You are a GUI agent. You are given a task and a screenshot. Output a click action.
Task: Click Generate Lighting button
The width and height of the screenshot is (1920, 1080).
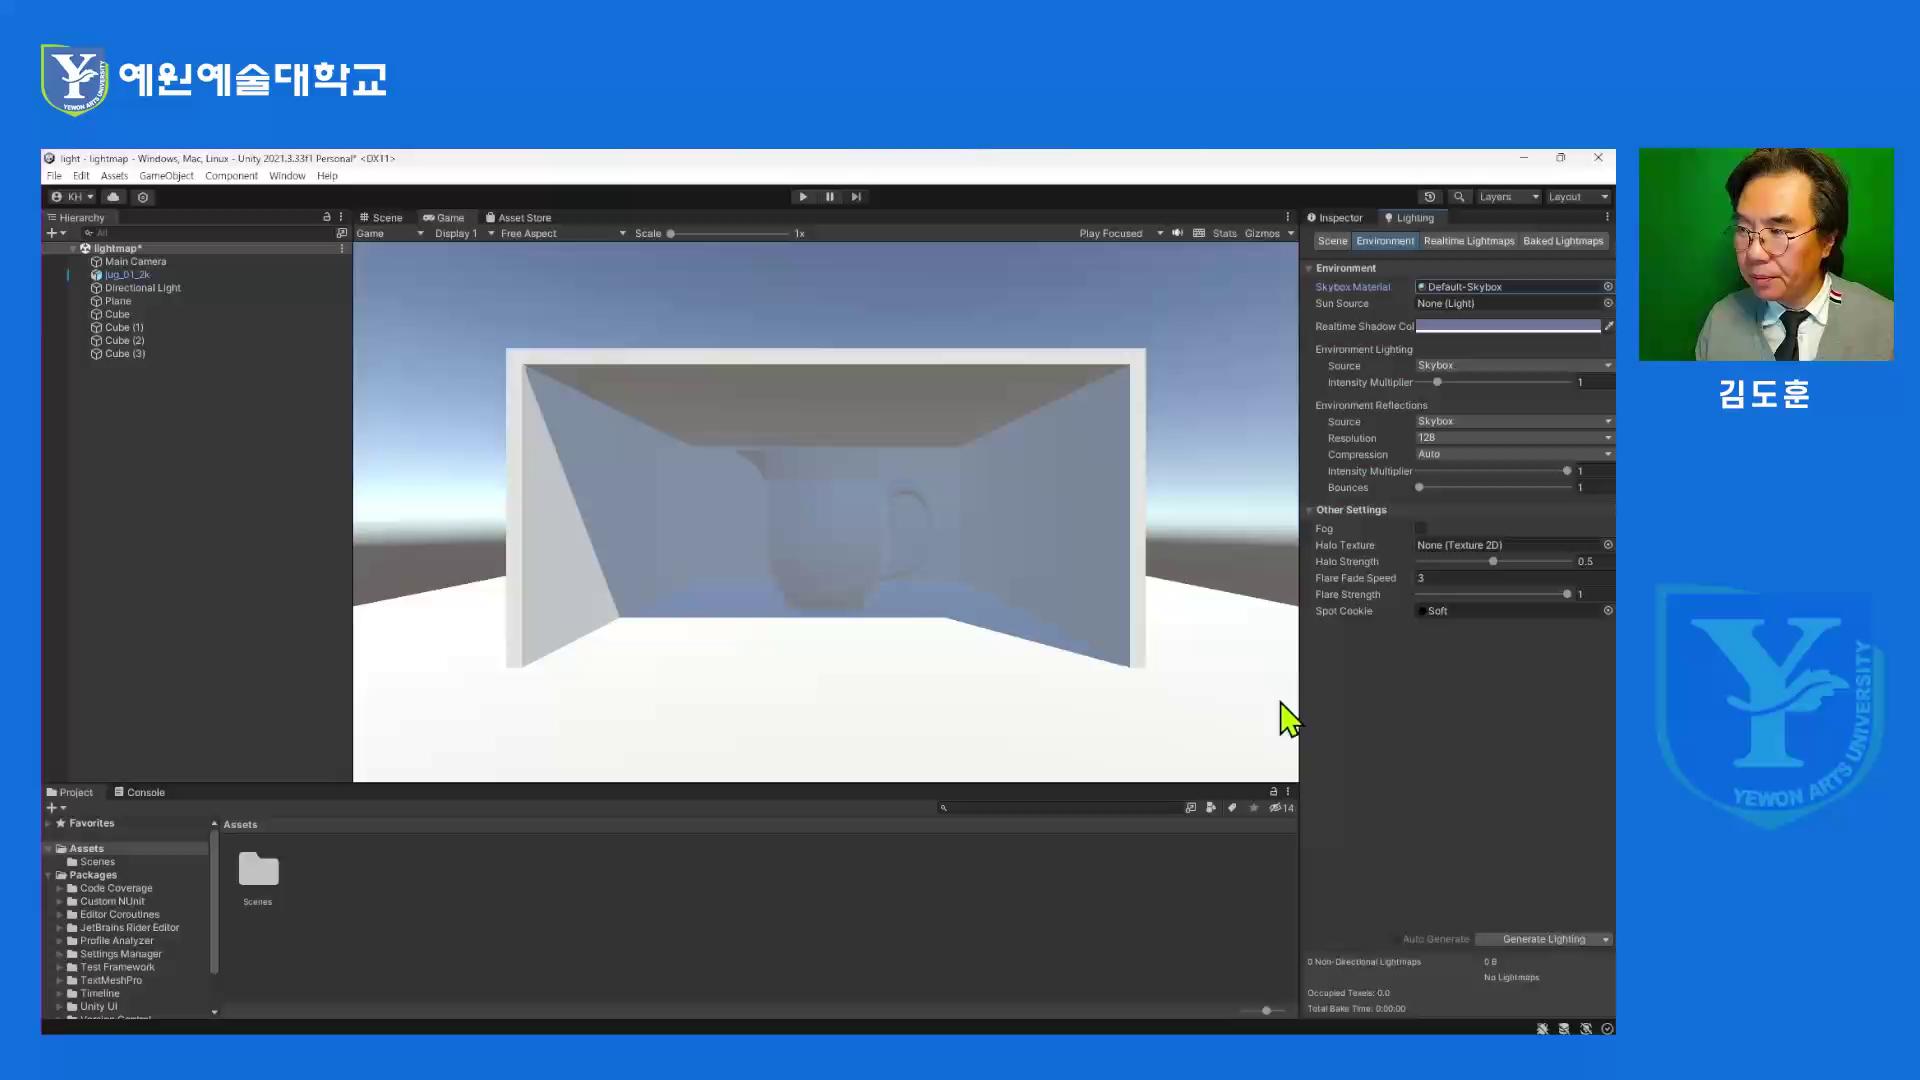(x=1543, y=939)
